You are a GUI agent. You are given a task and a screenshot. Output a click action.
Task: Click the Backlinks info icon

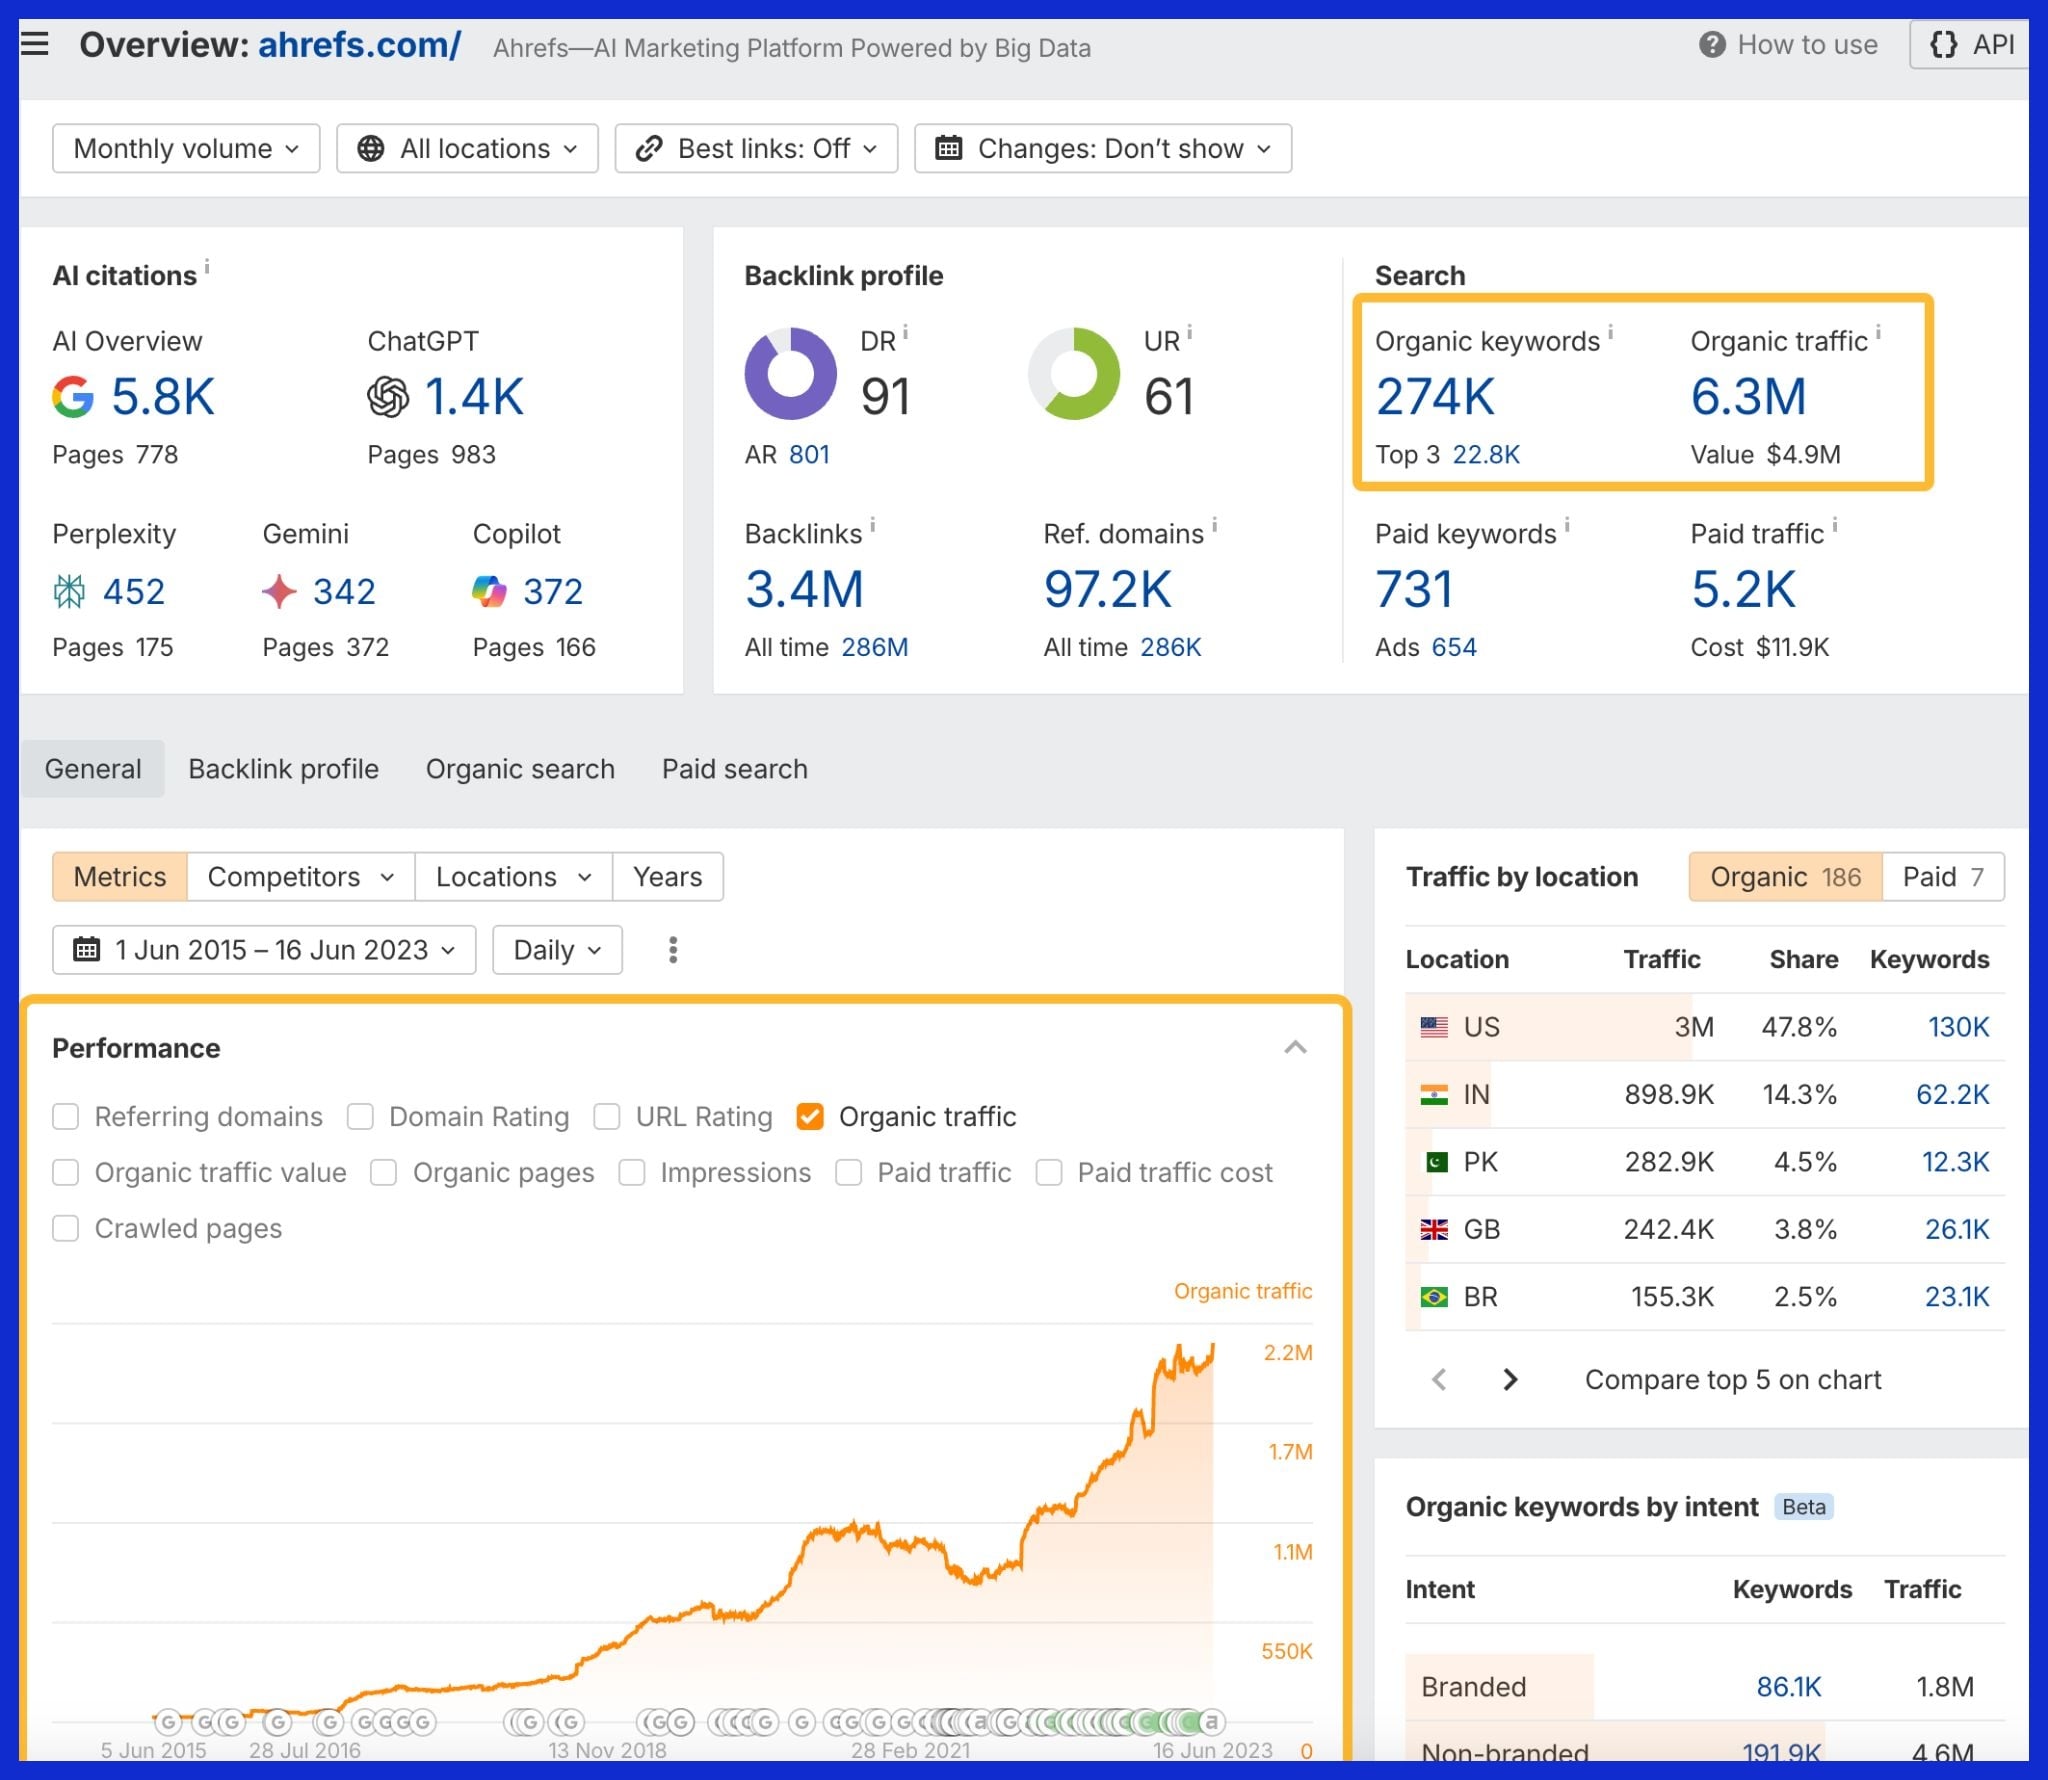pyautogui.click(x=872, y=525)
